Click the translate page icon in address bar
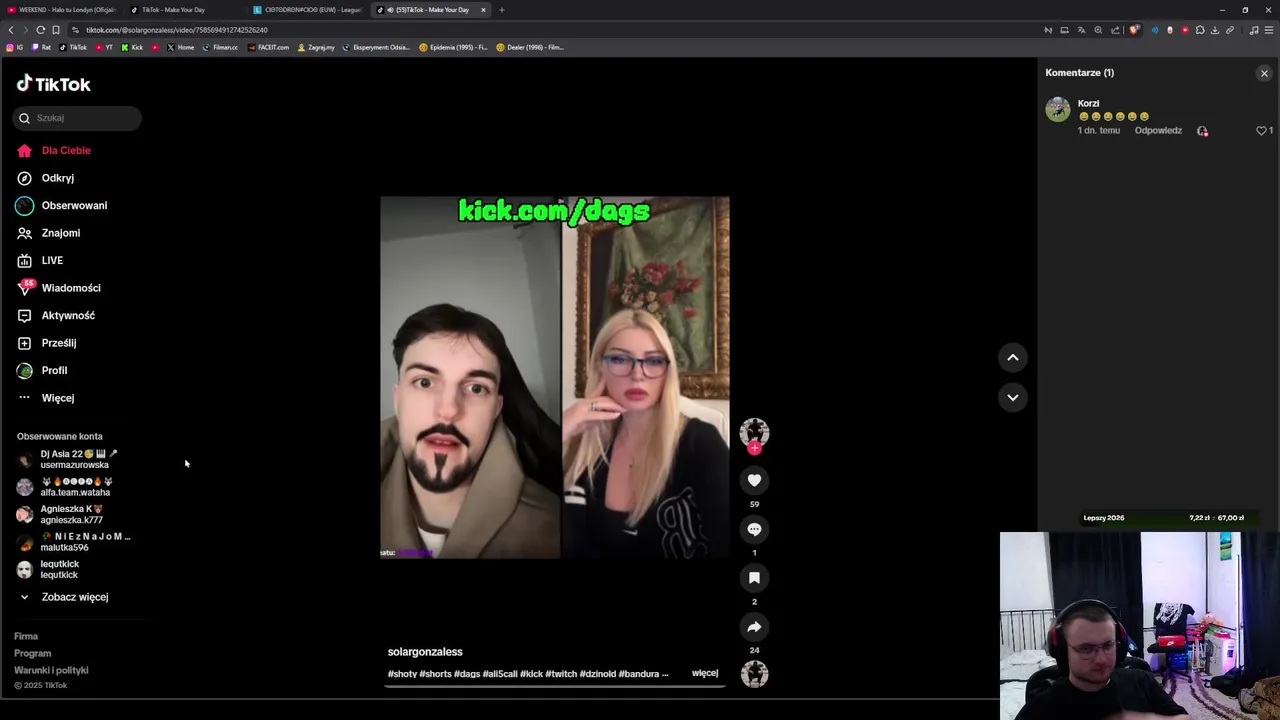The width and height of the screenshot is (1280, 720). pyautogui.click(x=1081, y=30)
